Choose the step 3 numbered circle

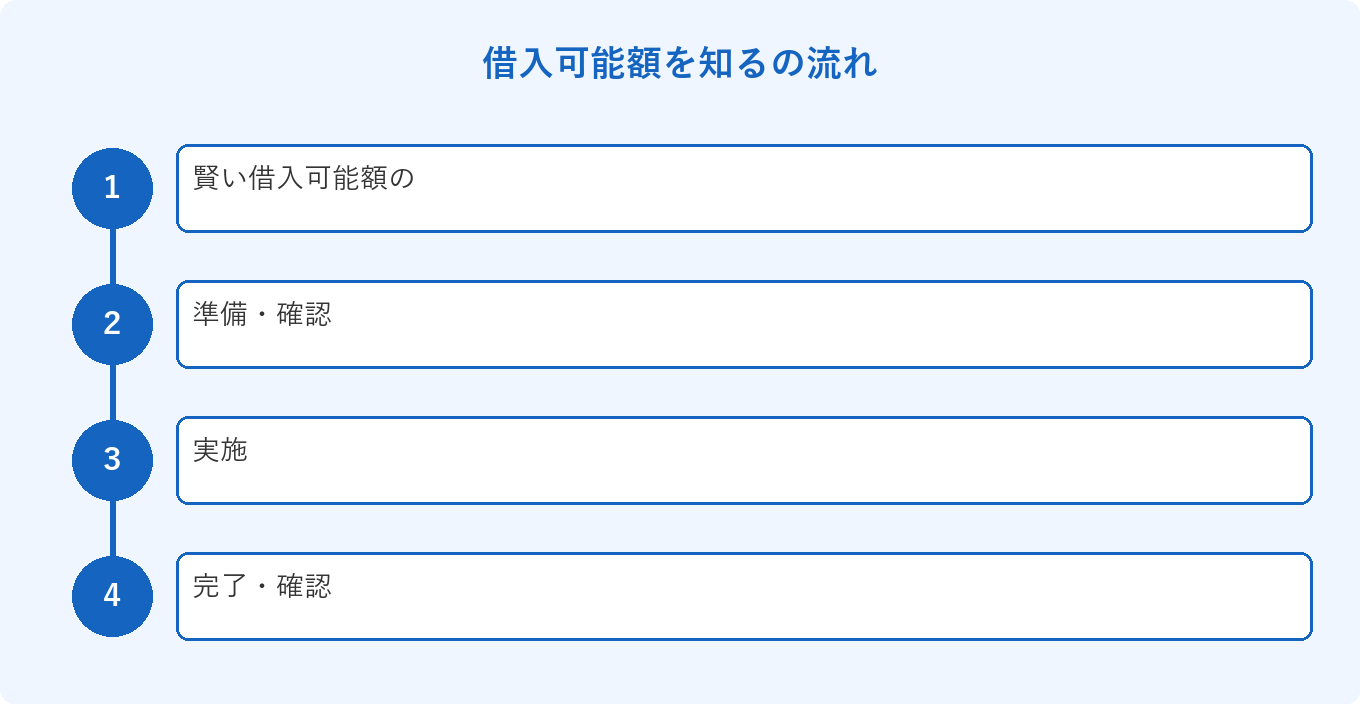coord(112,460)
